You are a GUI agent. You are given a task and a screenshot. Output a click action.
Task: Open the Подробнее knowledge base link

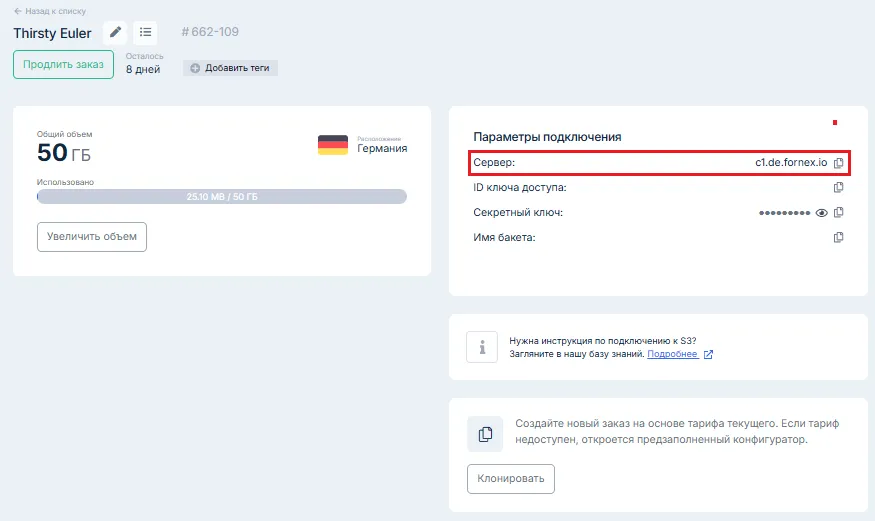click(672, 354)
